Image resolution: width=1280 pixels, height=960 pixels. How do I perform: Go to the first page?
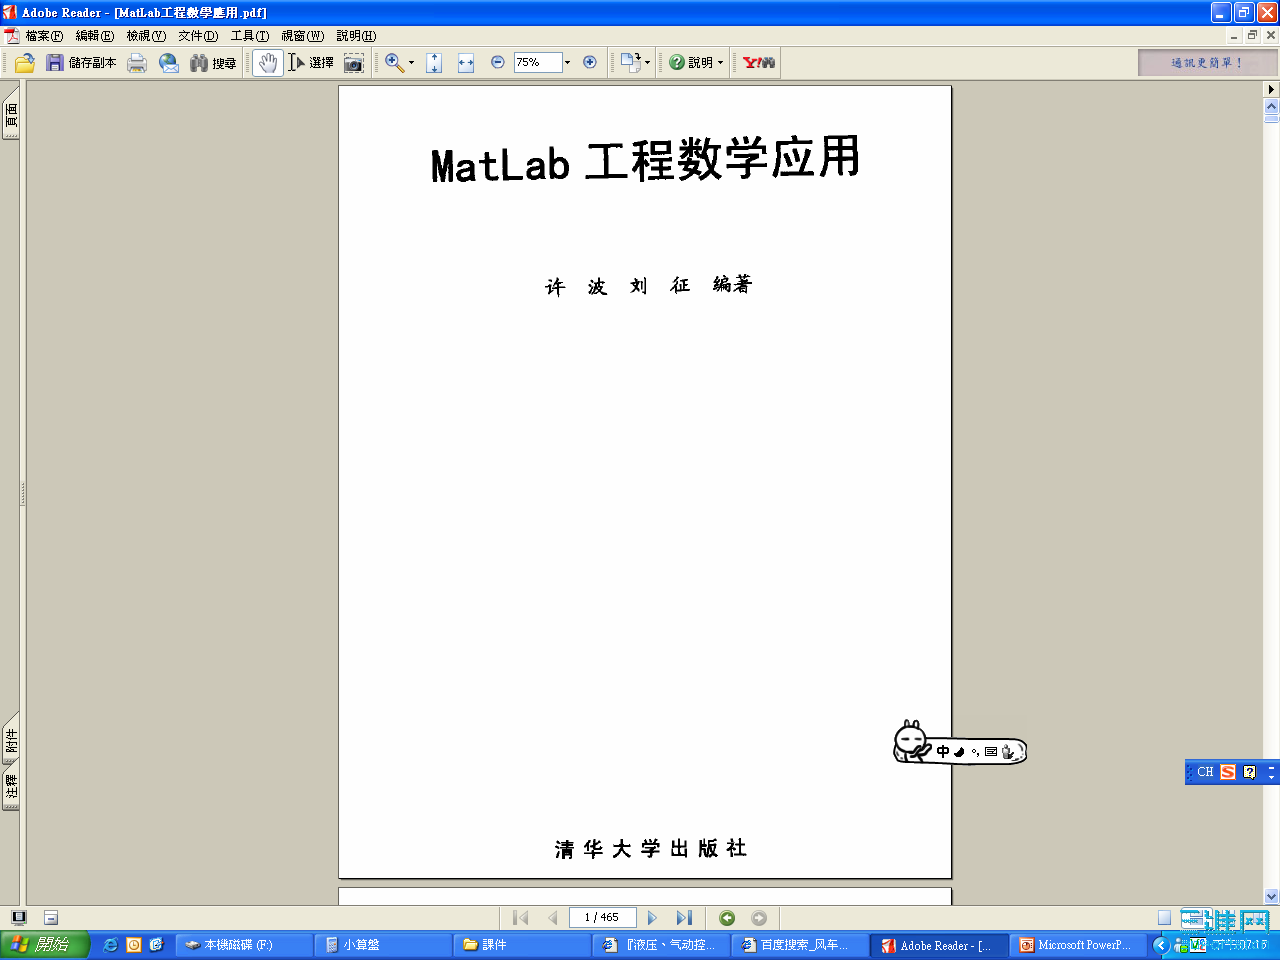click(x=520, y=918)
